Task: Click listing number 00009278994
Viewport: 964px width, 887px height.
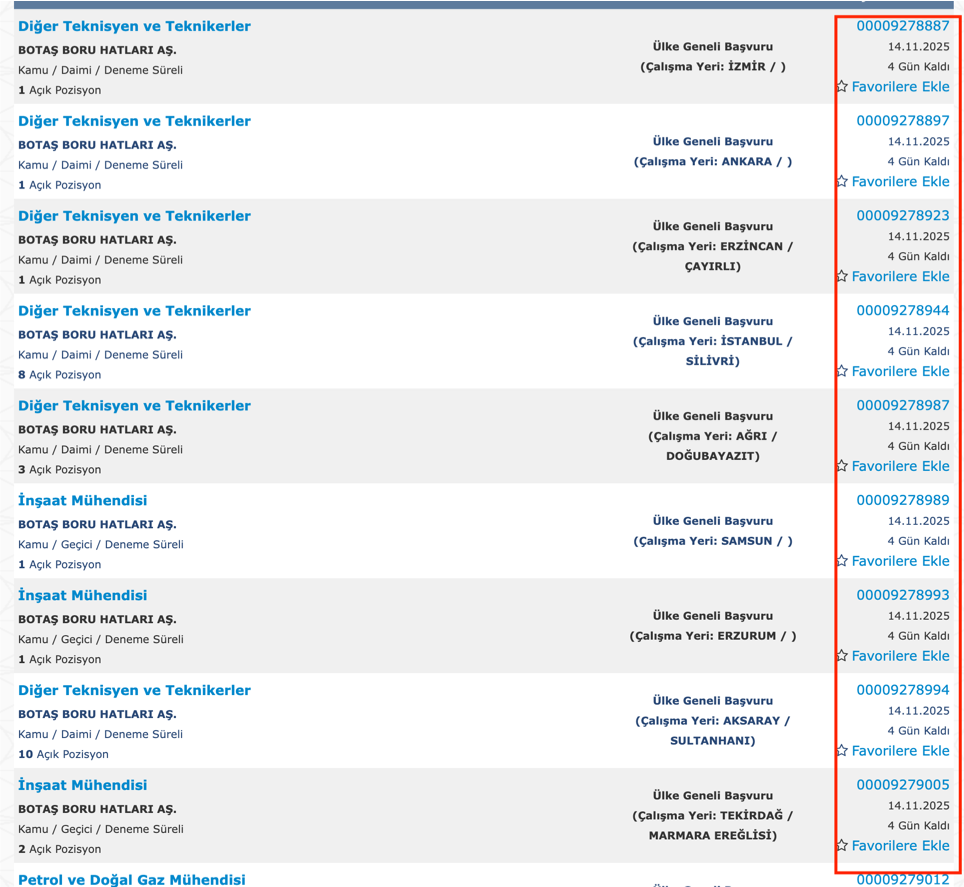Action: (x=902, y=690)
